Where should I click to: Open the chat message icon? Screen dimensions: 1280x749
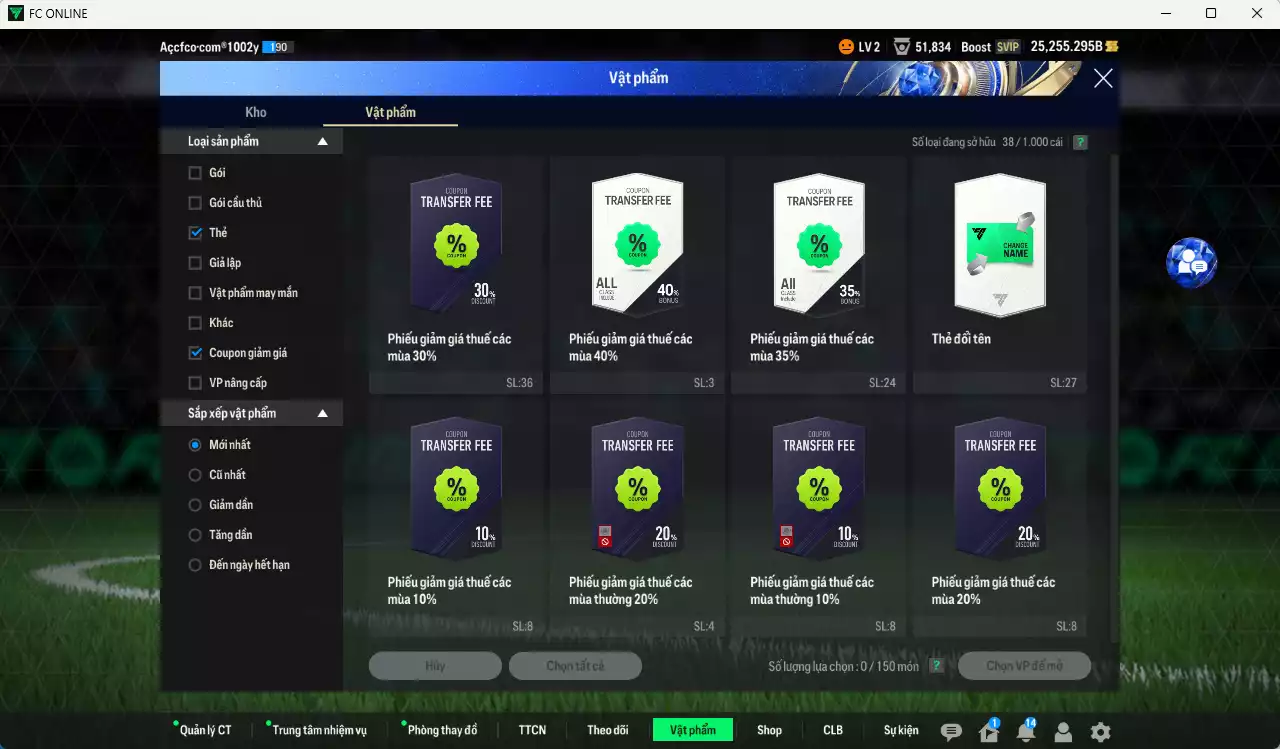[951, 732]
